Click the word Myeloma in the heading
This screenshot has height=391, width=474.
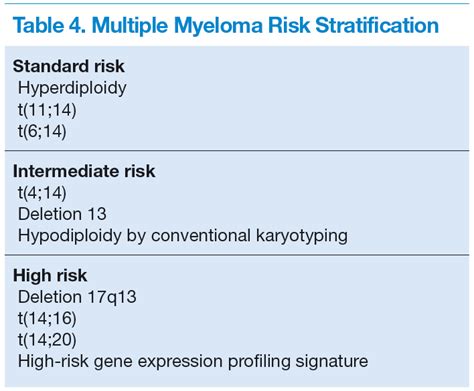[x=218, y=26]
